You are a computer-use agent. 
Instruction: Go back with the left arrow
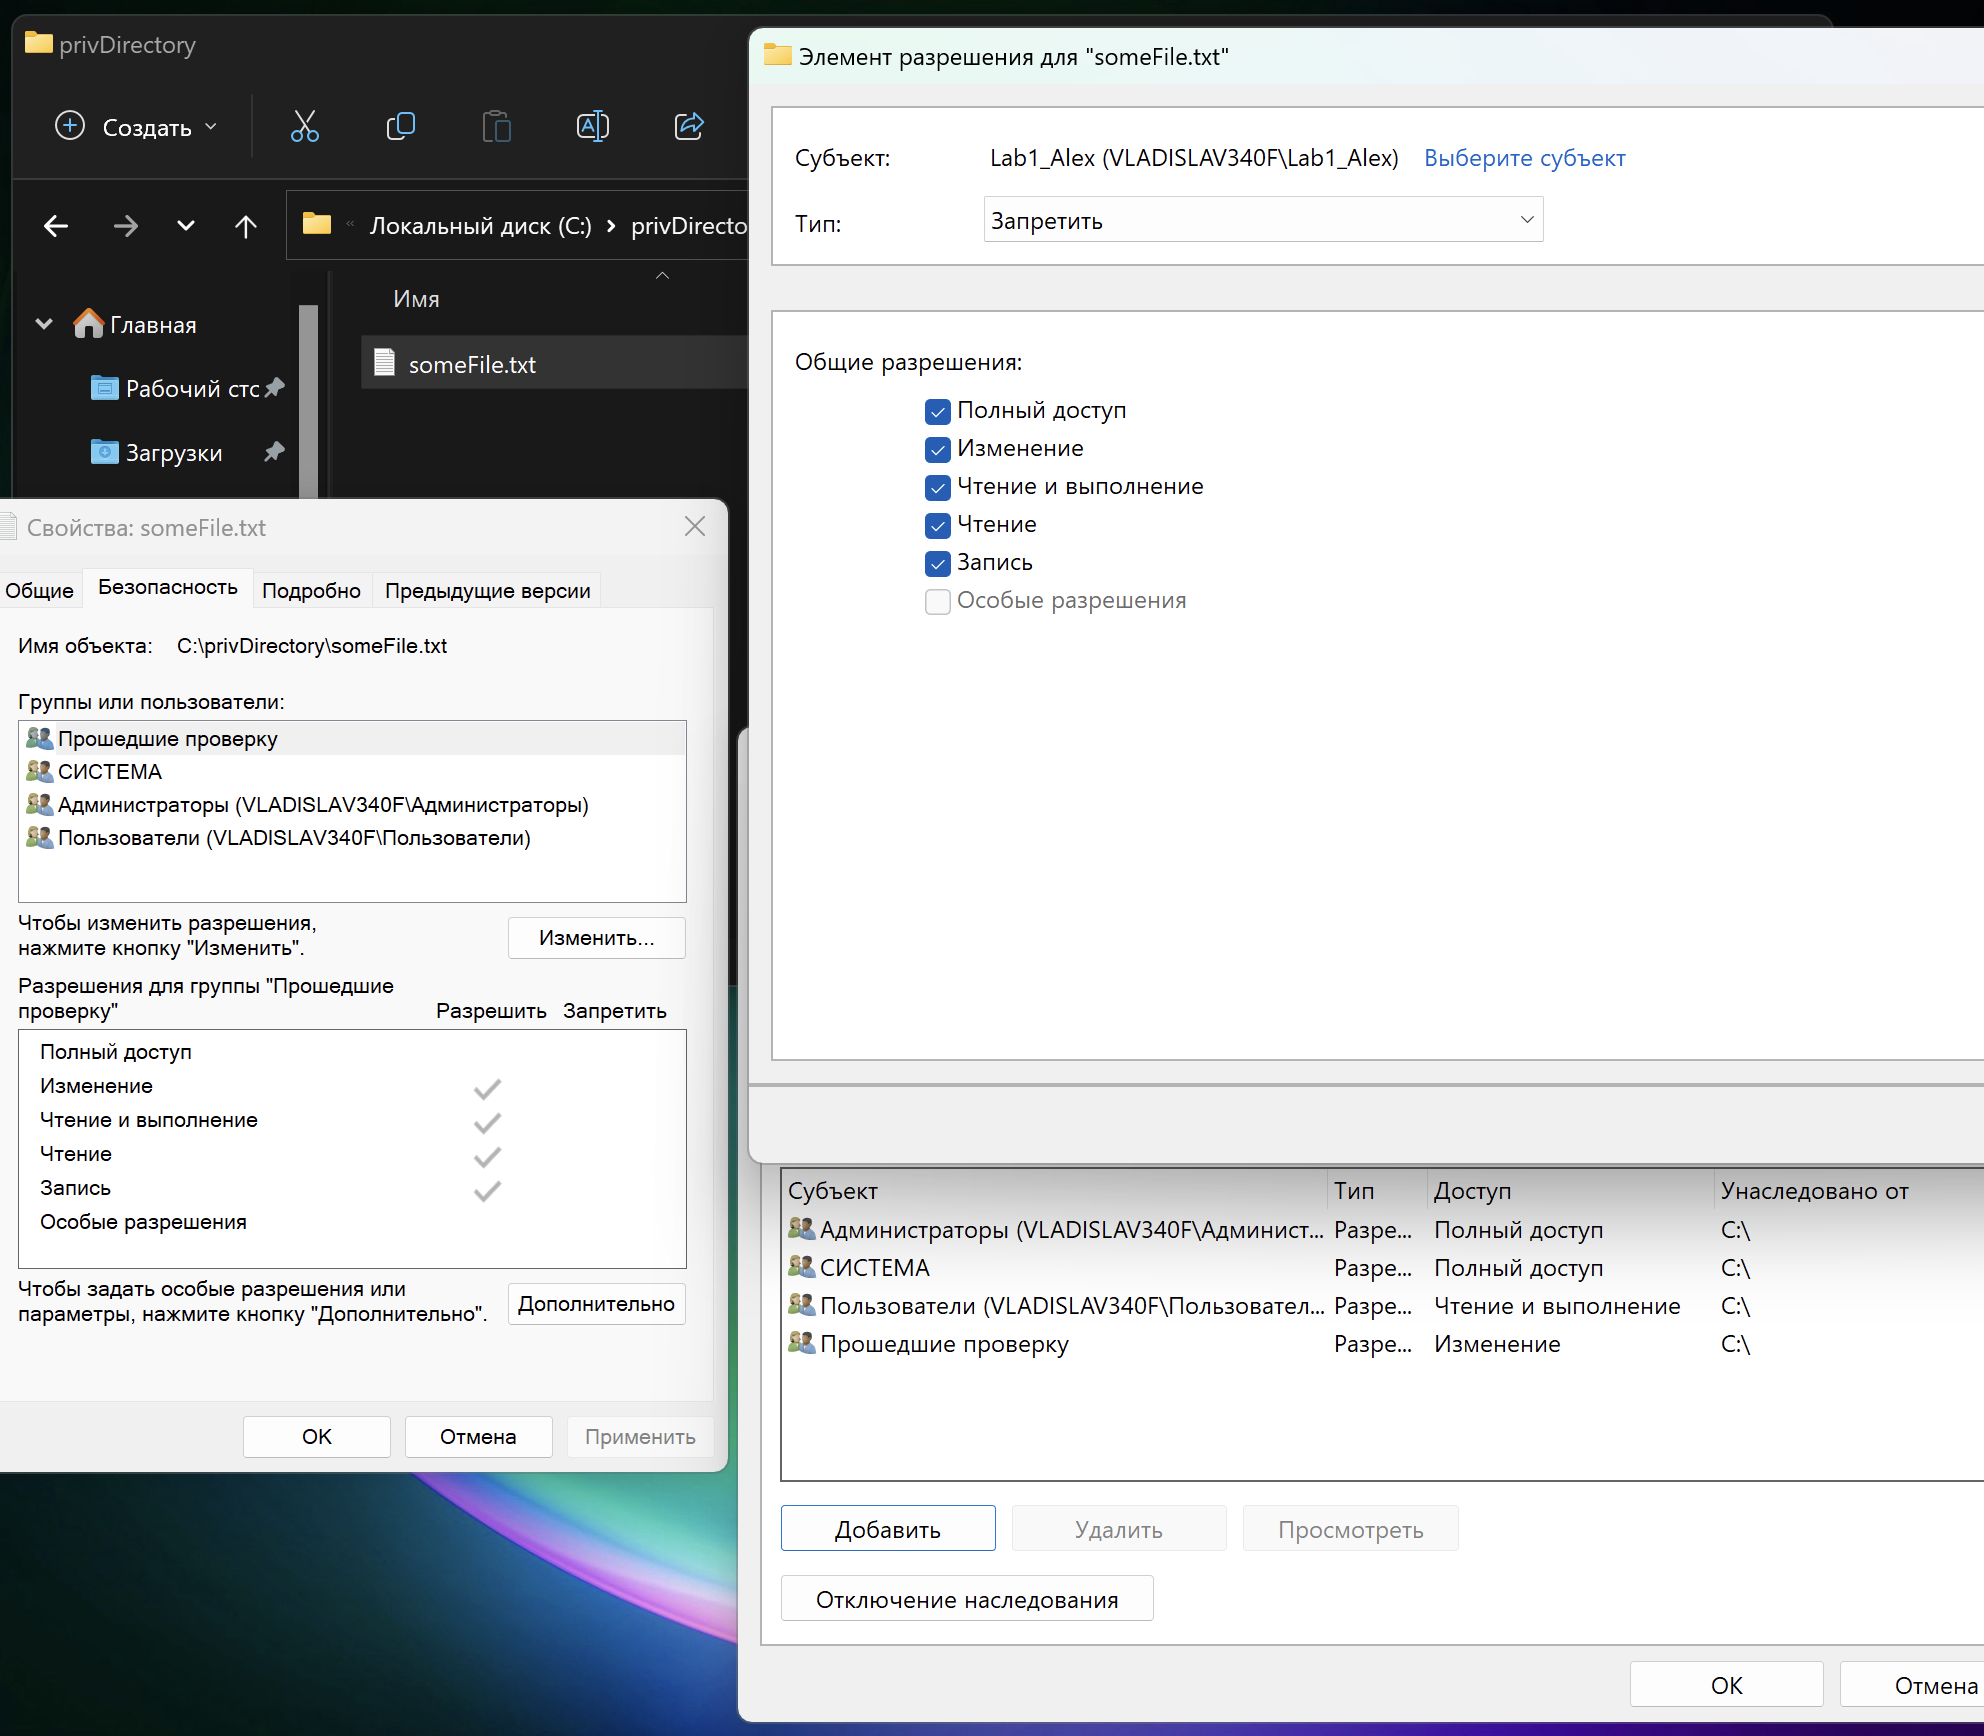click(x=56, y=226)
